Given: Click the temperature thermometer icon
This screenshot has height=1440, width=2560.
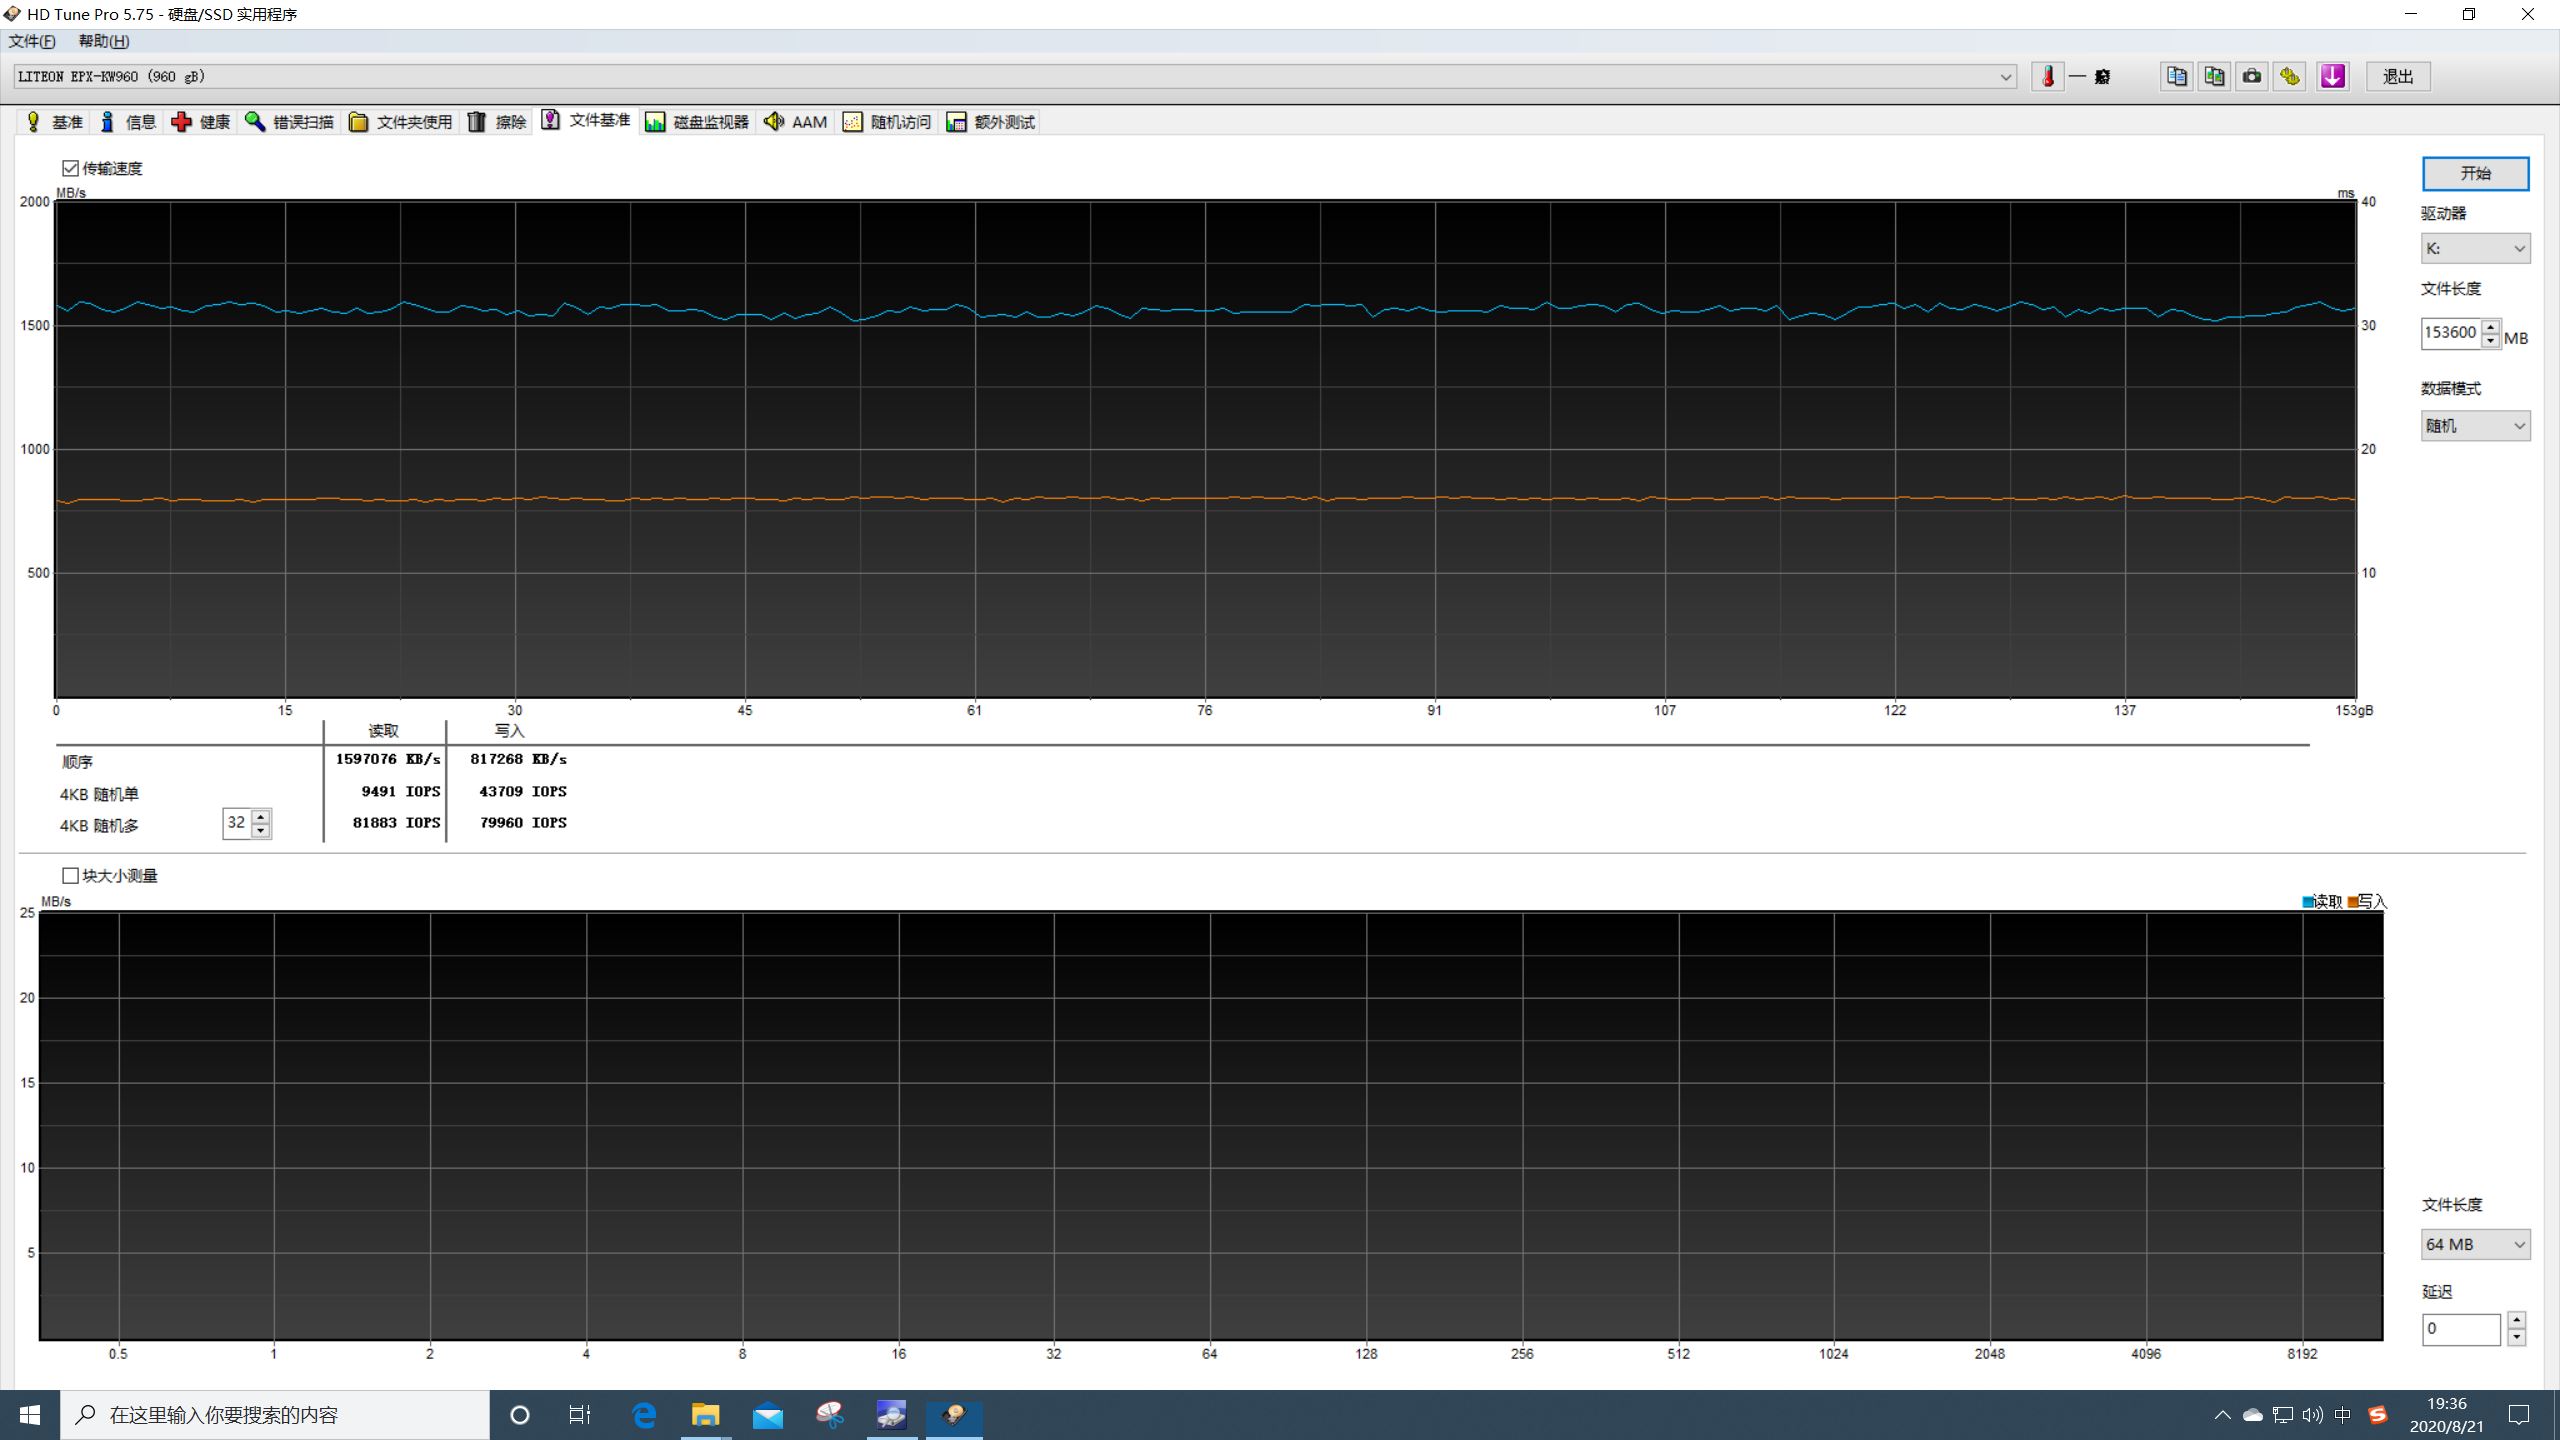Looking at the screenshot, I should point(2047,76).
